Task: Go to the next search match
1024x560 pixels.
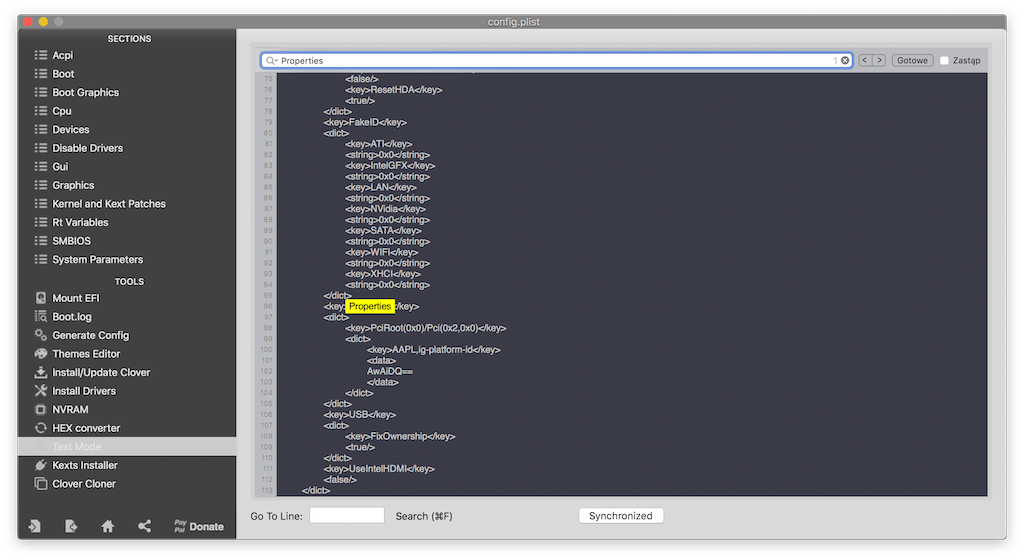Action: point(879,60)
